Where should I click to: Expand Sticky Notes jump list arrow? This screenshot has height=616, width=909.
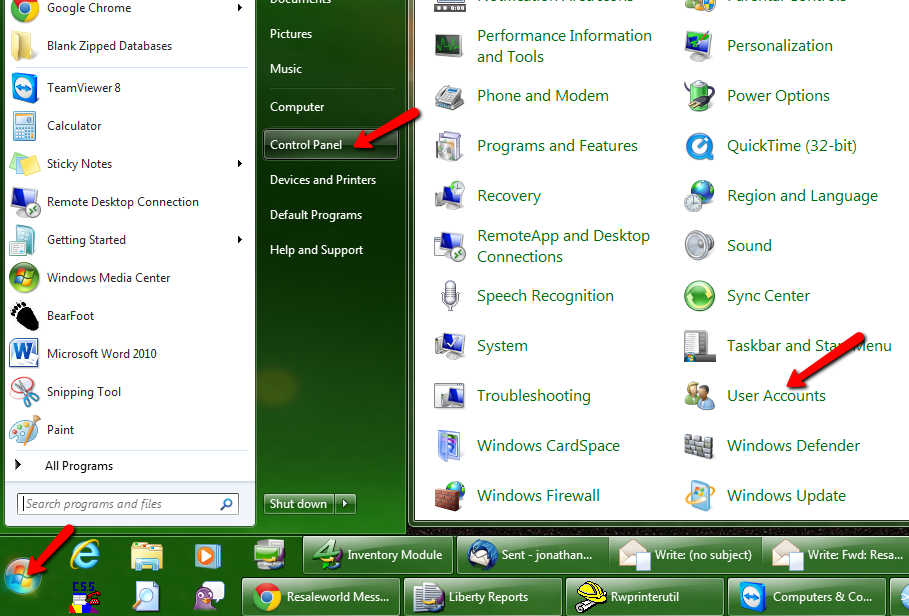point(240,164)
